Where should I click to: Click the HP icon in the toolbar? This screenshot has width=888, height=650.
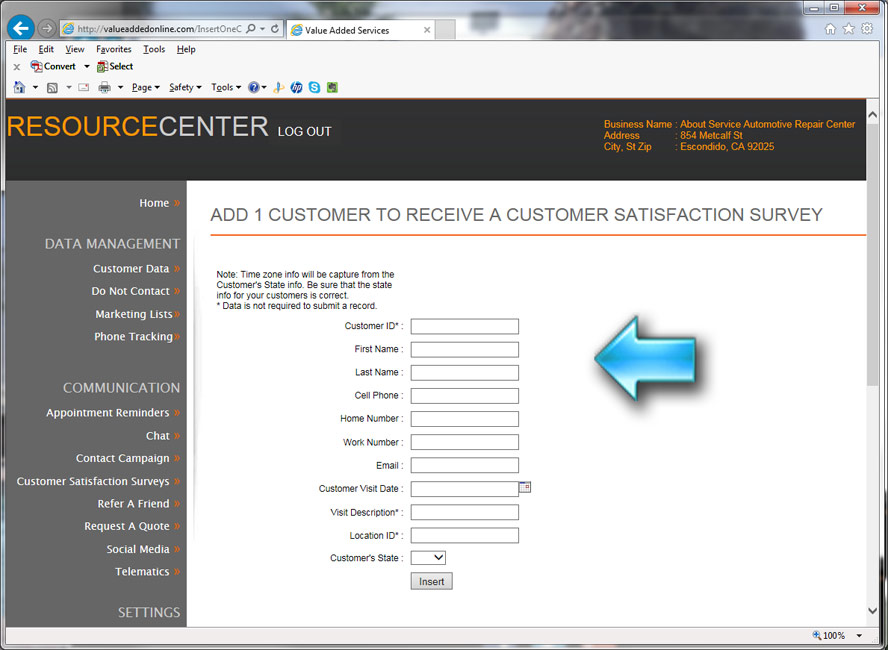pyautogui.click(x=297, y=87)
